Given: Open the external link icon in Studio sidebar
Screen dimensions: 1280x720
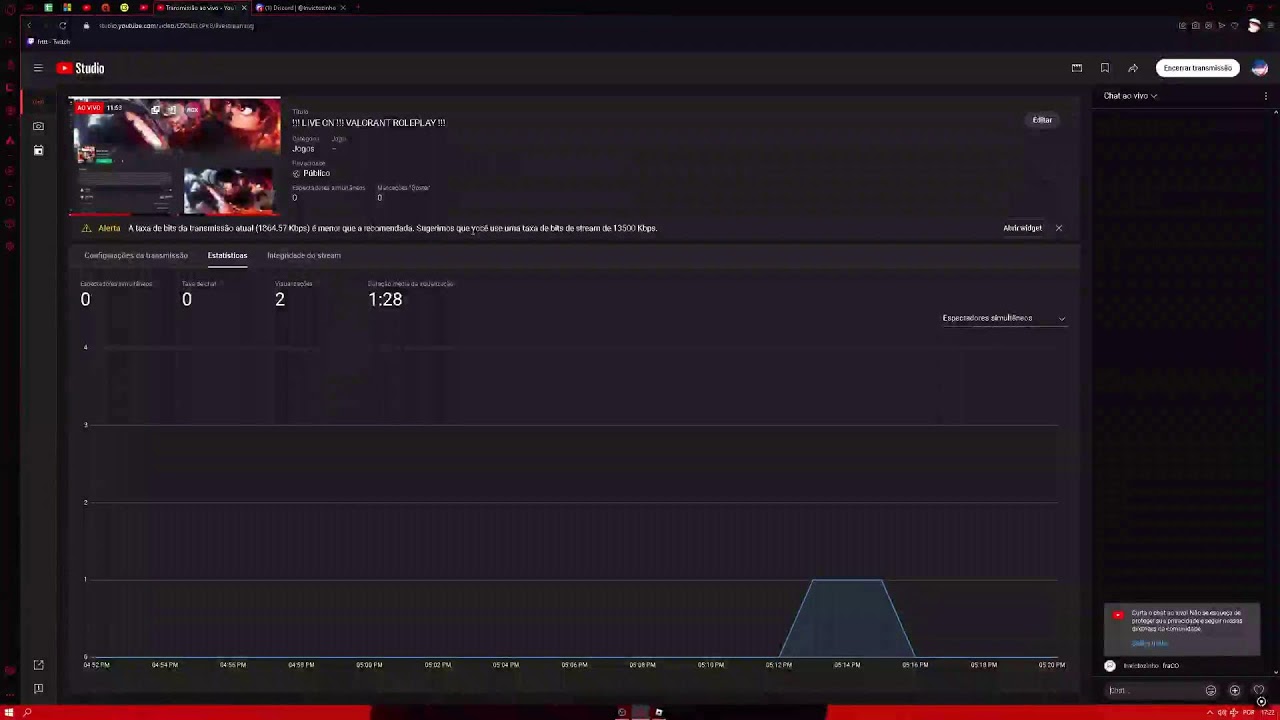Looking at the screenshot, I should [38, 665].
